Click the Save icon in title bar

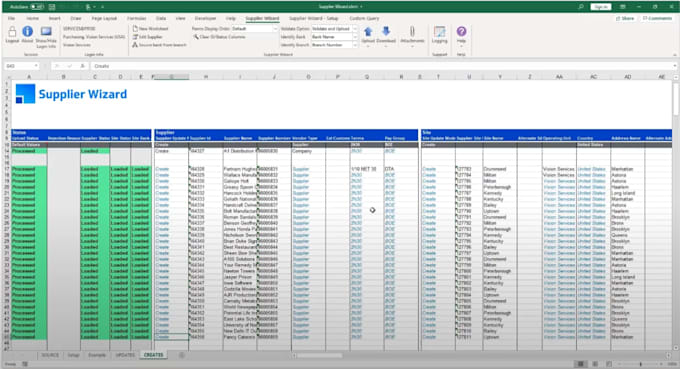[x=52, y=7]
